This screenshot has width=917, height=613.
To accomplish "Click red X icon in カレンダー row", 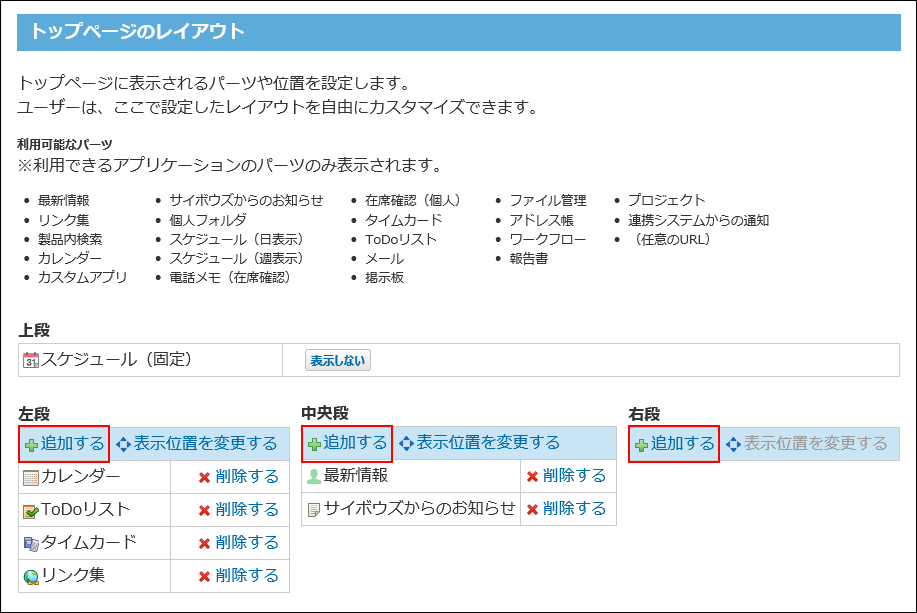I will pyautogui.click(x=204, y=478).
